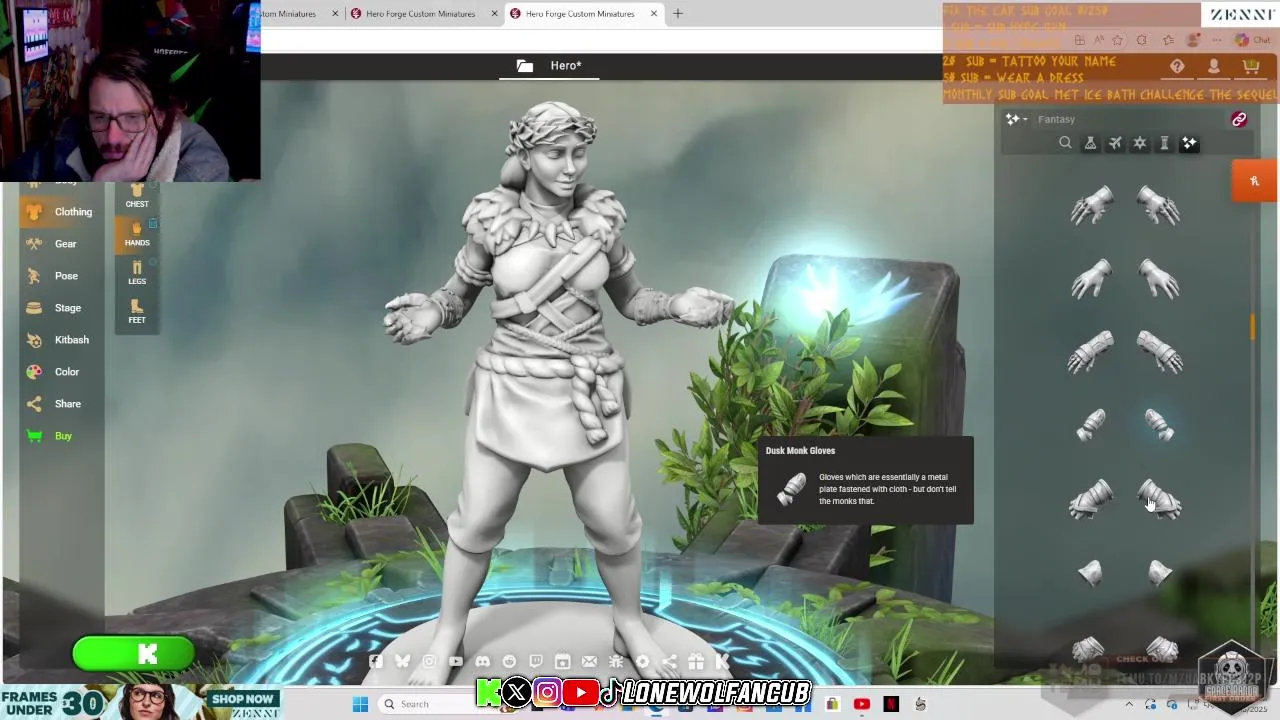
Task: Select the pillar genre filter
Action: (1164, 143)
